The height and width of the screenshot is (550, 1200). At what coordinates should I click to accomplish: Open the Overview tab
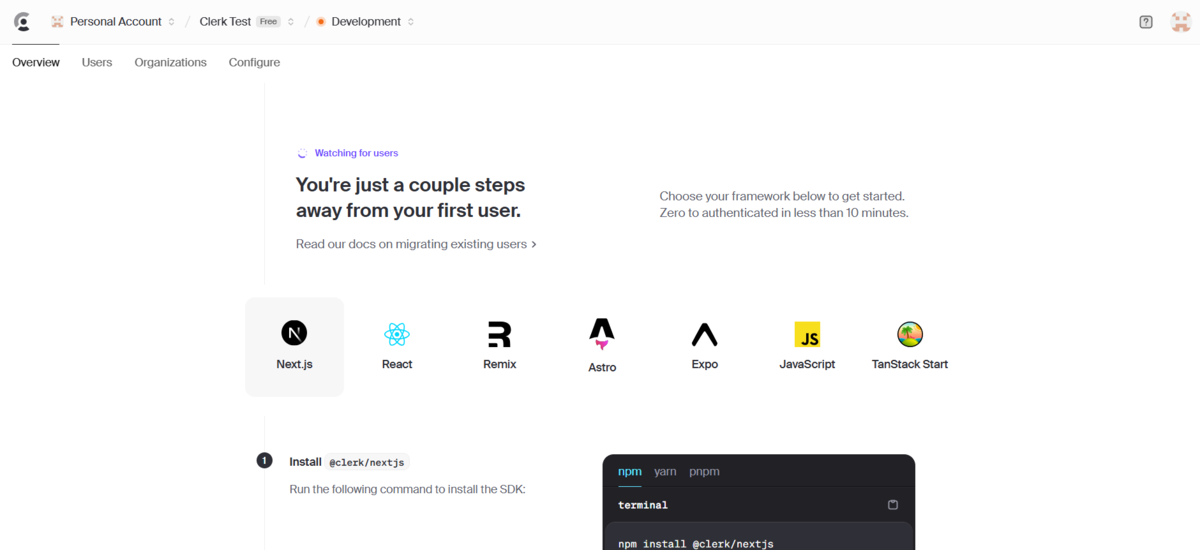(36, 62)
